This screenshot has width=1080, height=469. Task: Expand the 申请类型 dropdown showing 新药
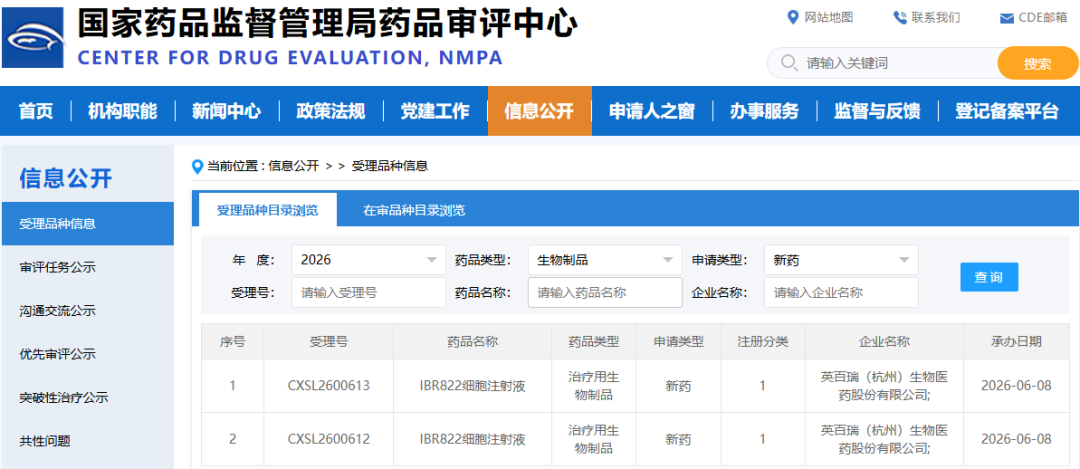[x=841, y=260]
